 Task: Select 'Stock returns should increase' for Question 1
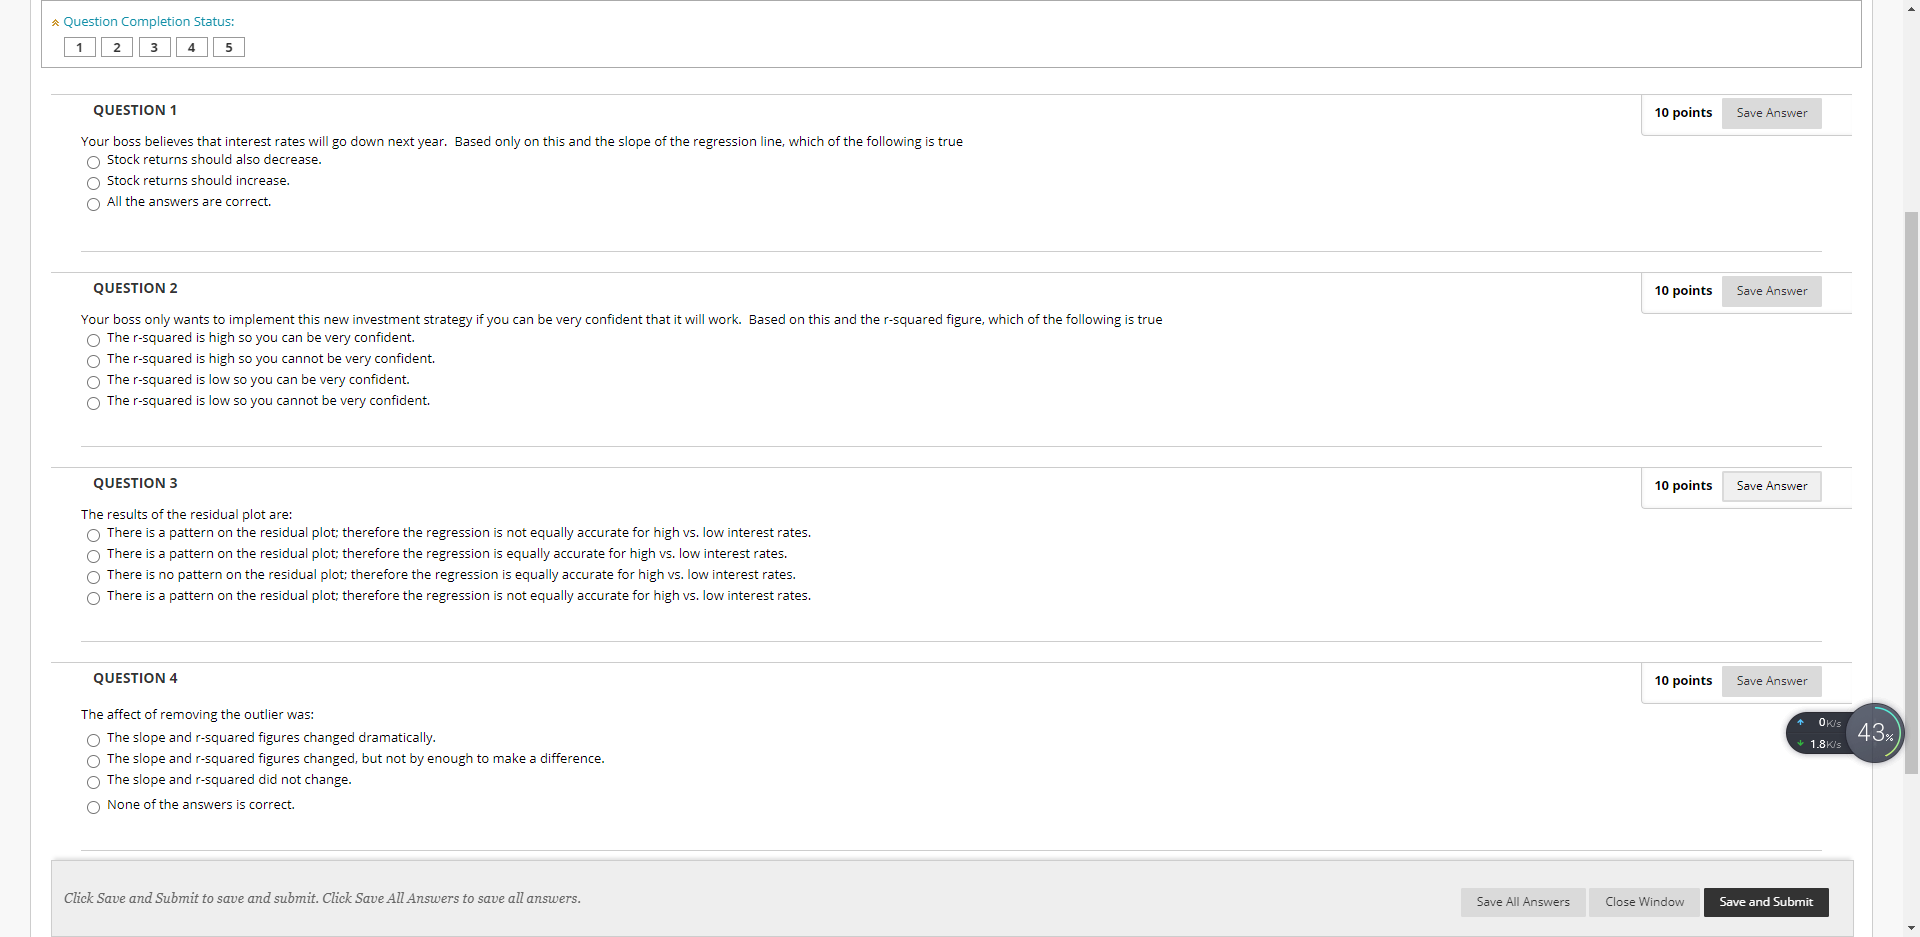(92, 183)
